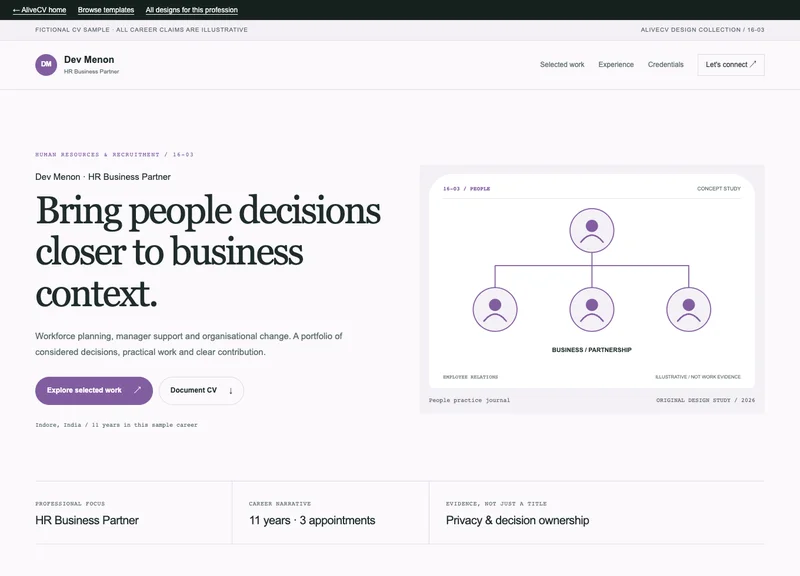Image resolution: width=800 pixels, height=576 pixels.
Task: Click '11 years · 3 appointments' stat
Action: click(312, 520)
